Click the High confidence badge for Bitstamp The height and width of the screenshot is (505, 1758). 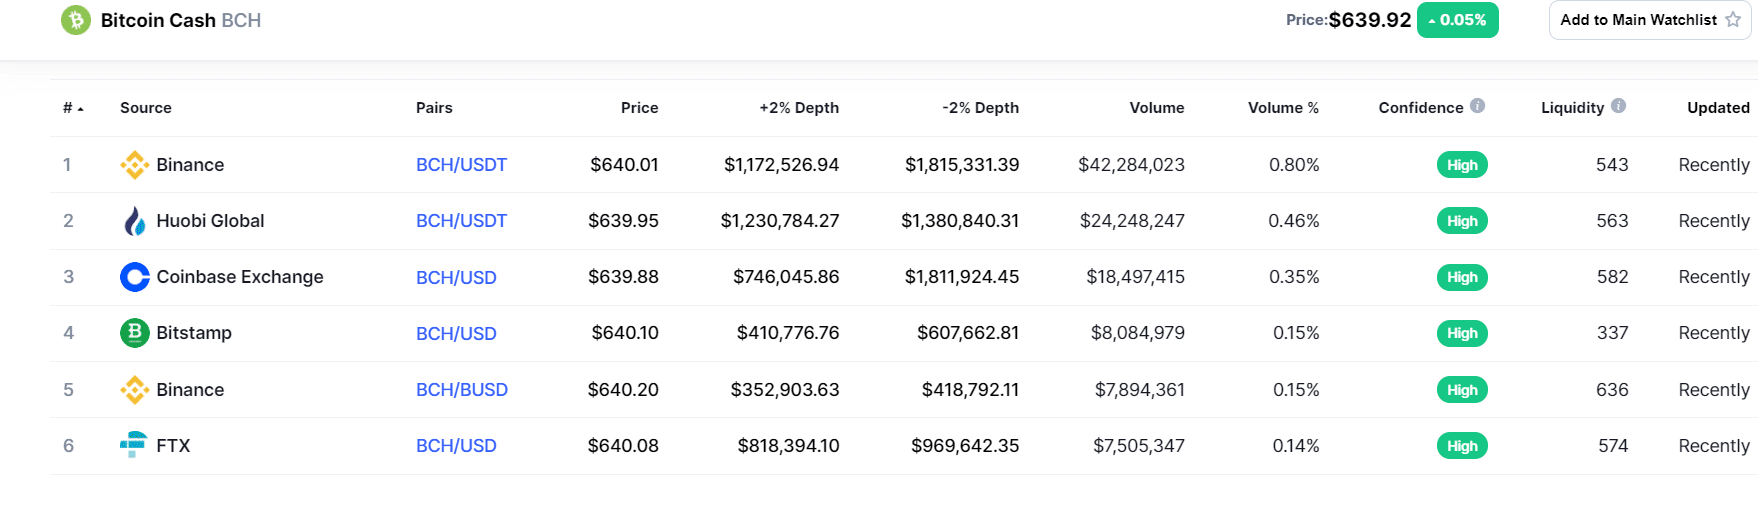tap(1462, 333)
